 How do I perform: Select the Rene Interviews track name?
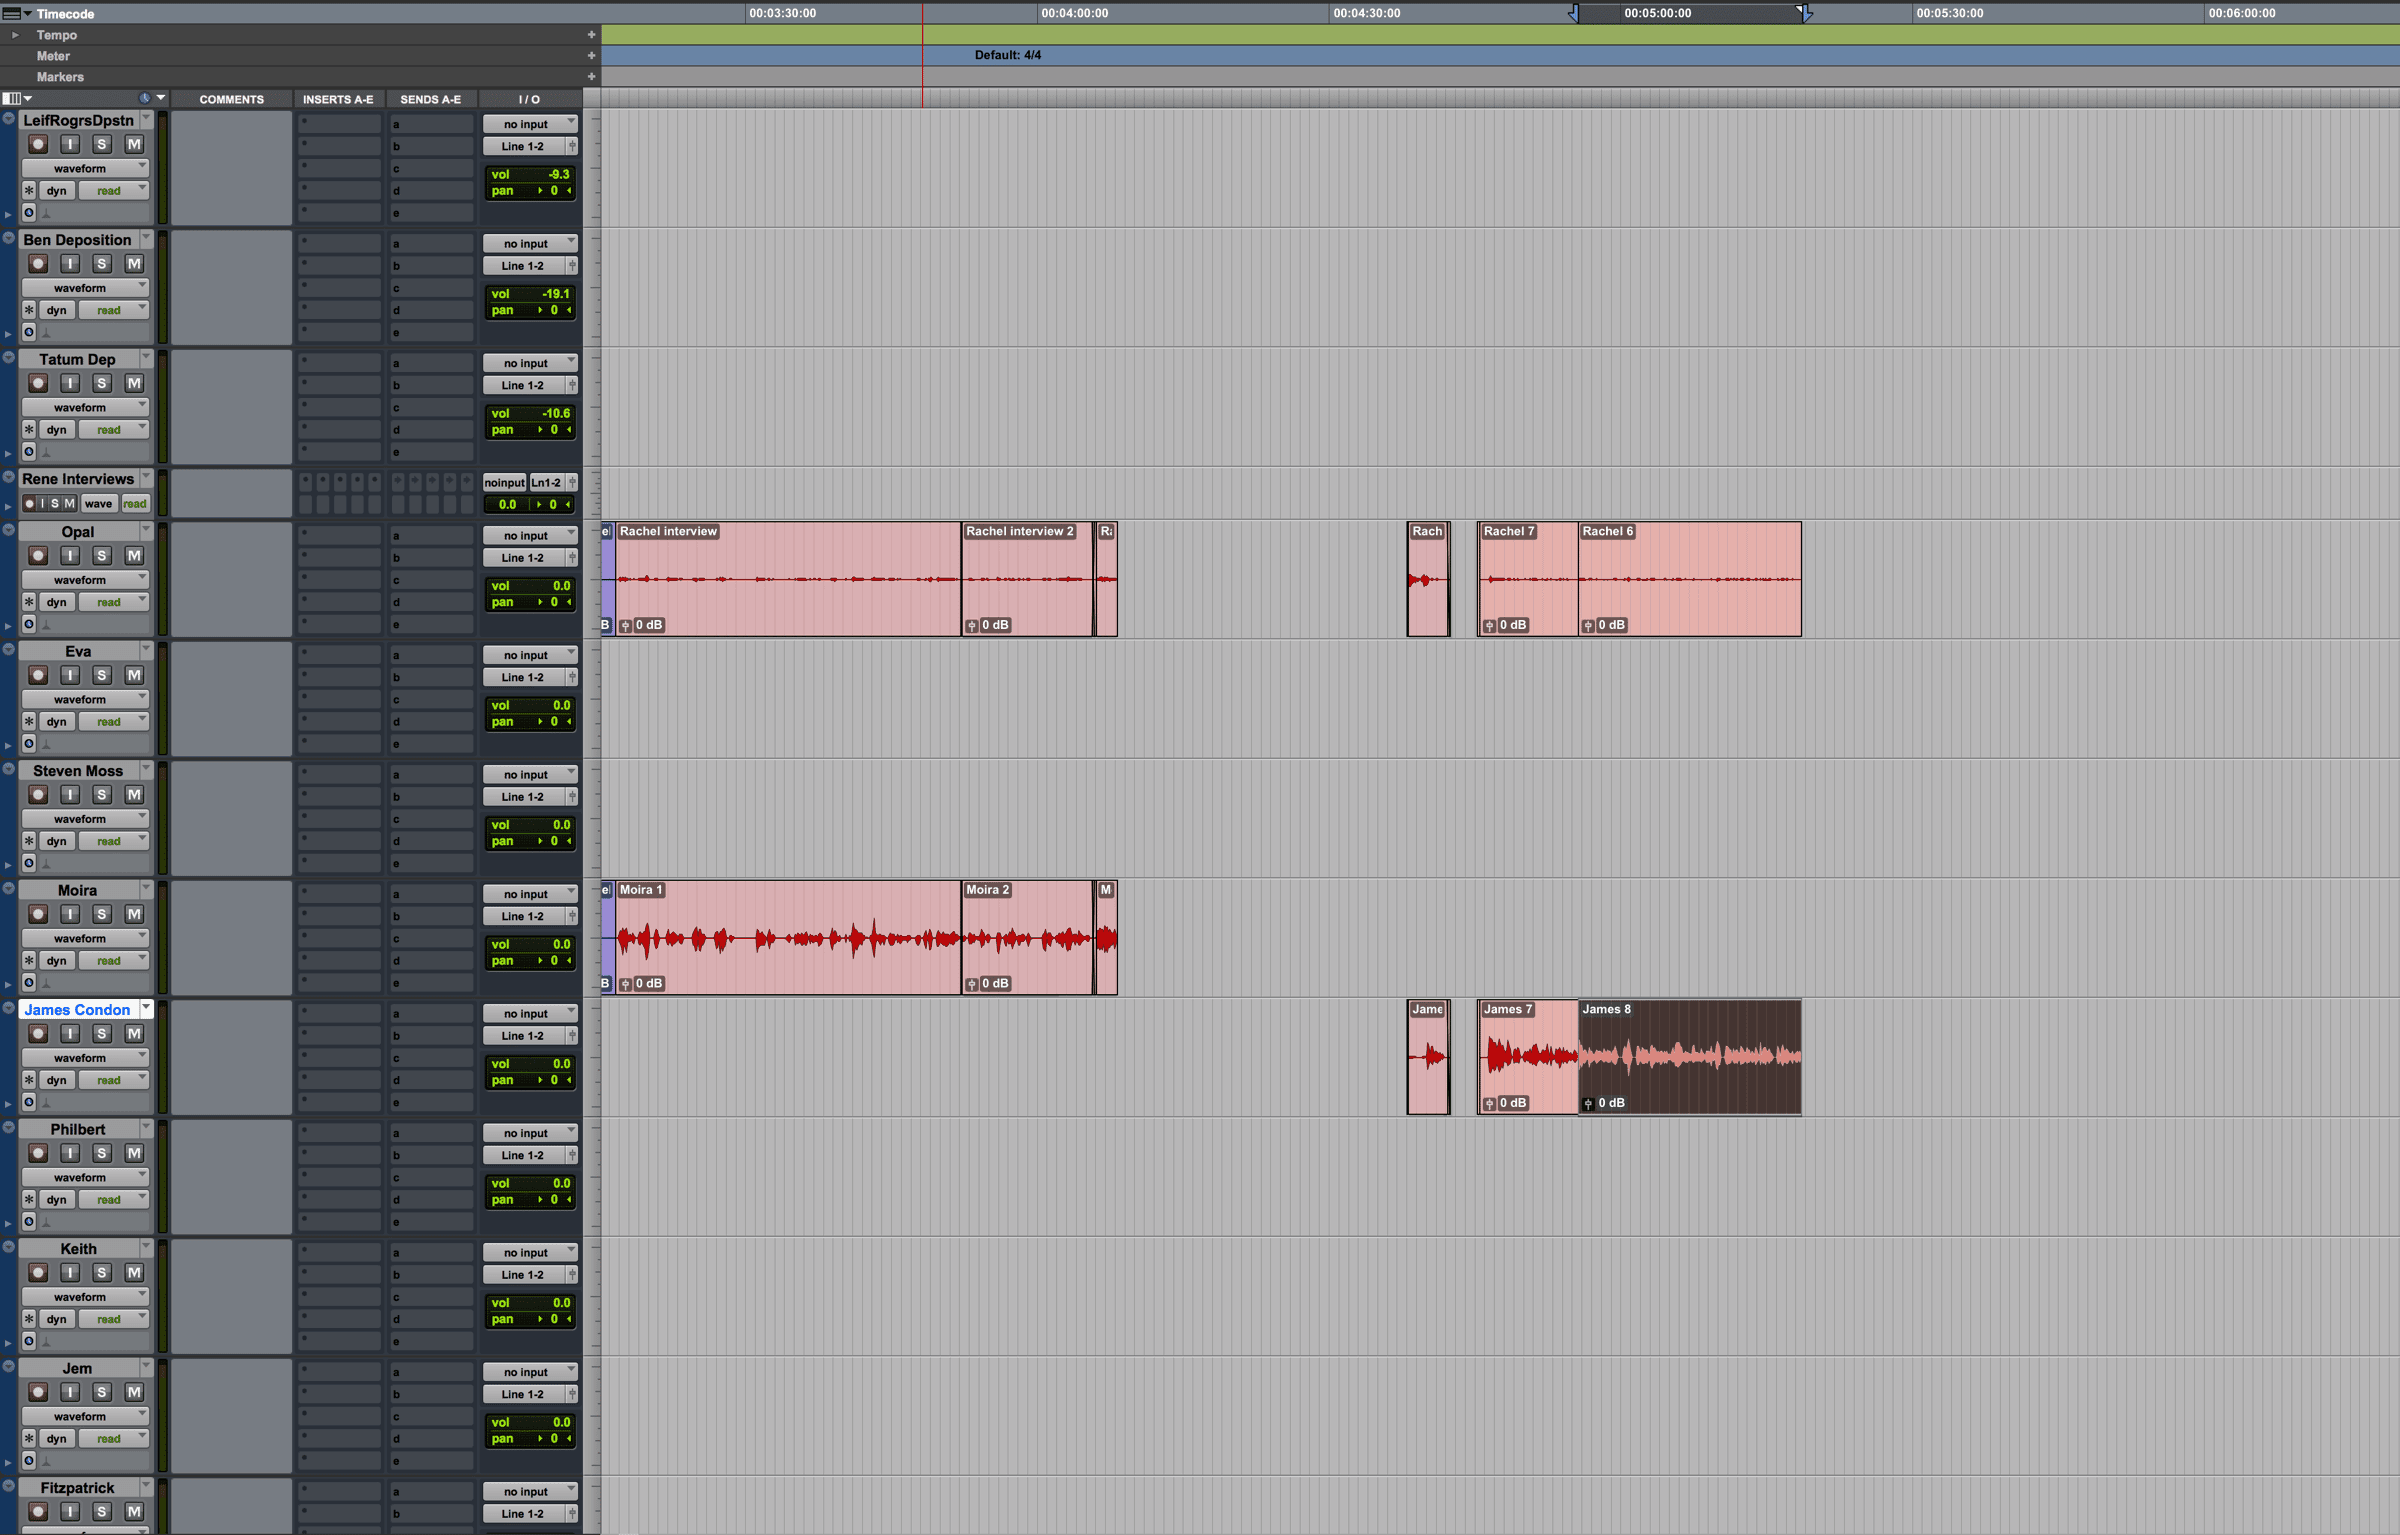coord(78,479)
